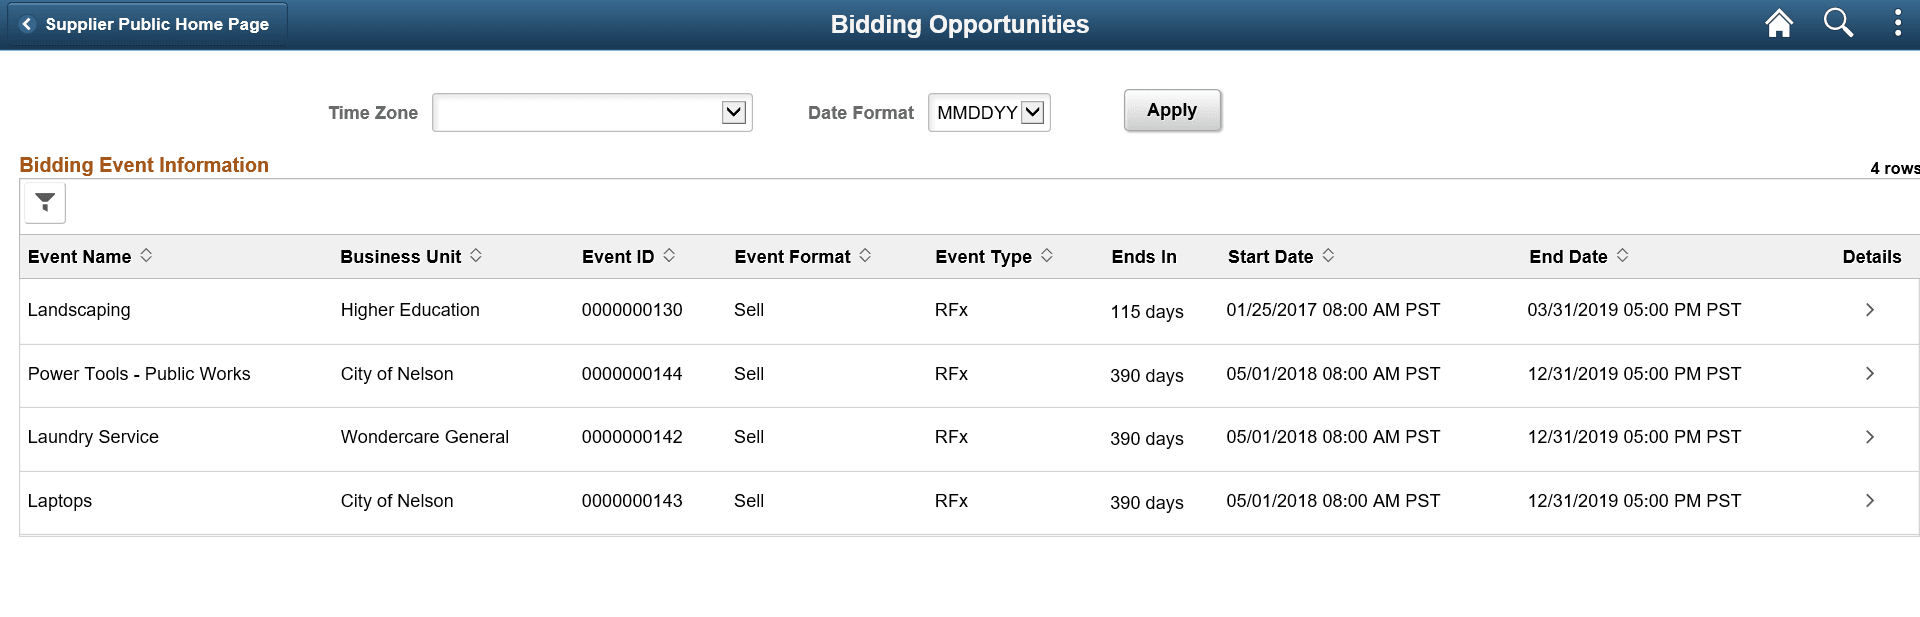Toggle sort order on the Start Date column
This screenshot has height=617, width=1920.
pyautogui.click(x=1328, y=255)
